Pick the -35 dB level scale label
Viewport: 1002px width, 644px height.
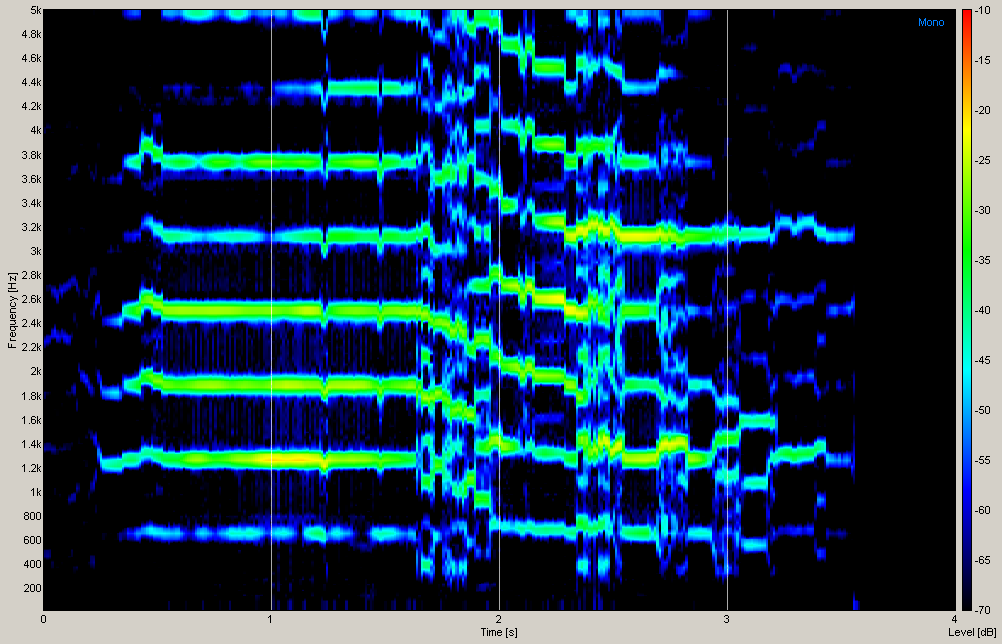pyautogui.click(x=983, y=260)
